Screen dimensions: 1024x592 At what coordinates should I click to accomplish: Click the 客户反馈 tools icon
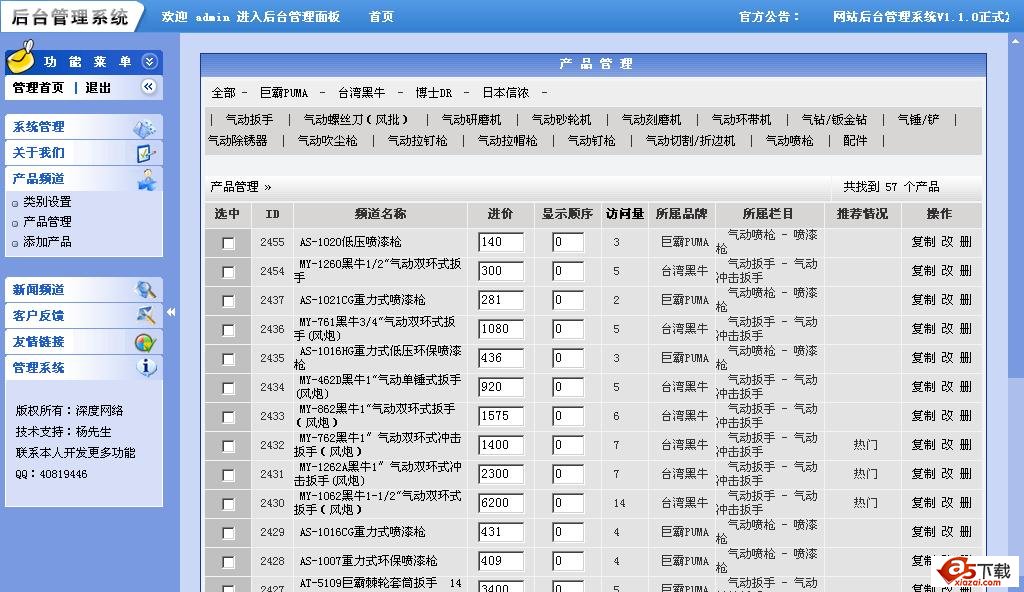146,316
